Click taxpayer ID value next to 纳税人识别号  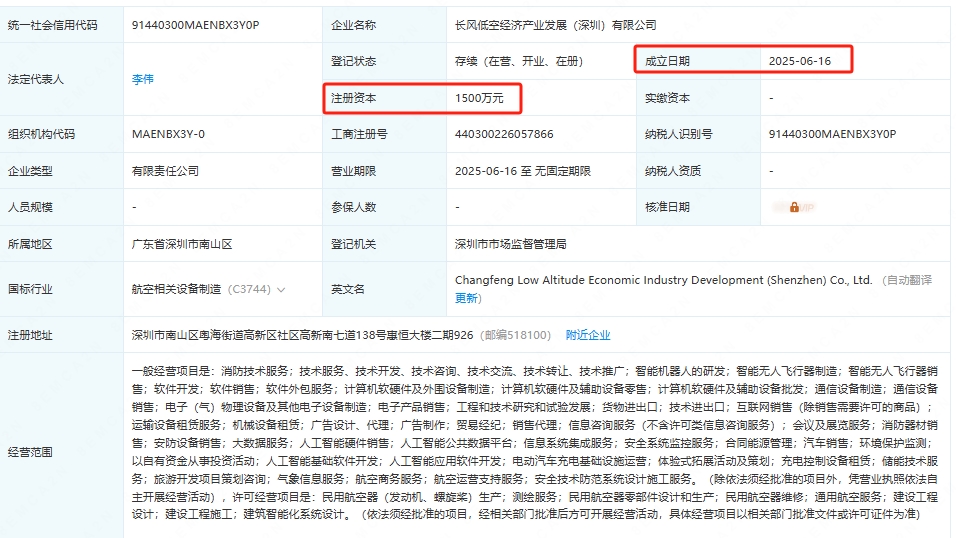pos(832,134)
